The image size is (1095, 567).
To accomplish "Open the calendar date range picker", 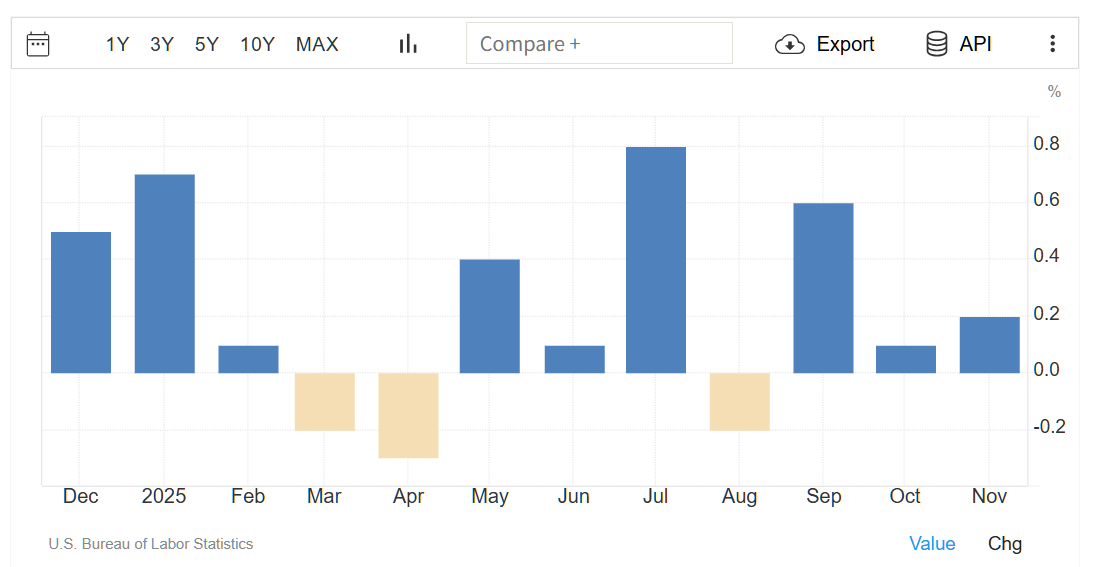I will coord(38,44).
